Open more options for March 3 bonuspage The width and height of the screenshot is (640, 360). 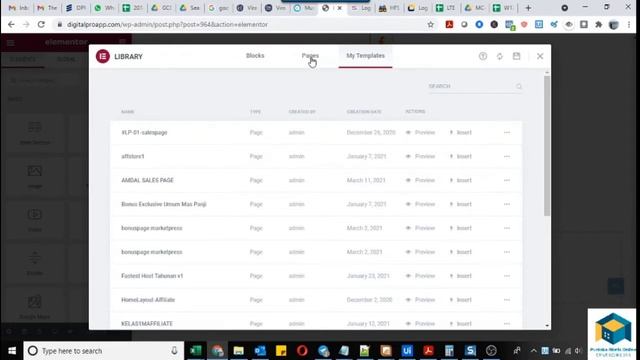coord(507,228)
